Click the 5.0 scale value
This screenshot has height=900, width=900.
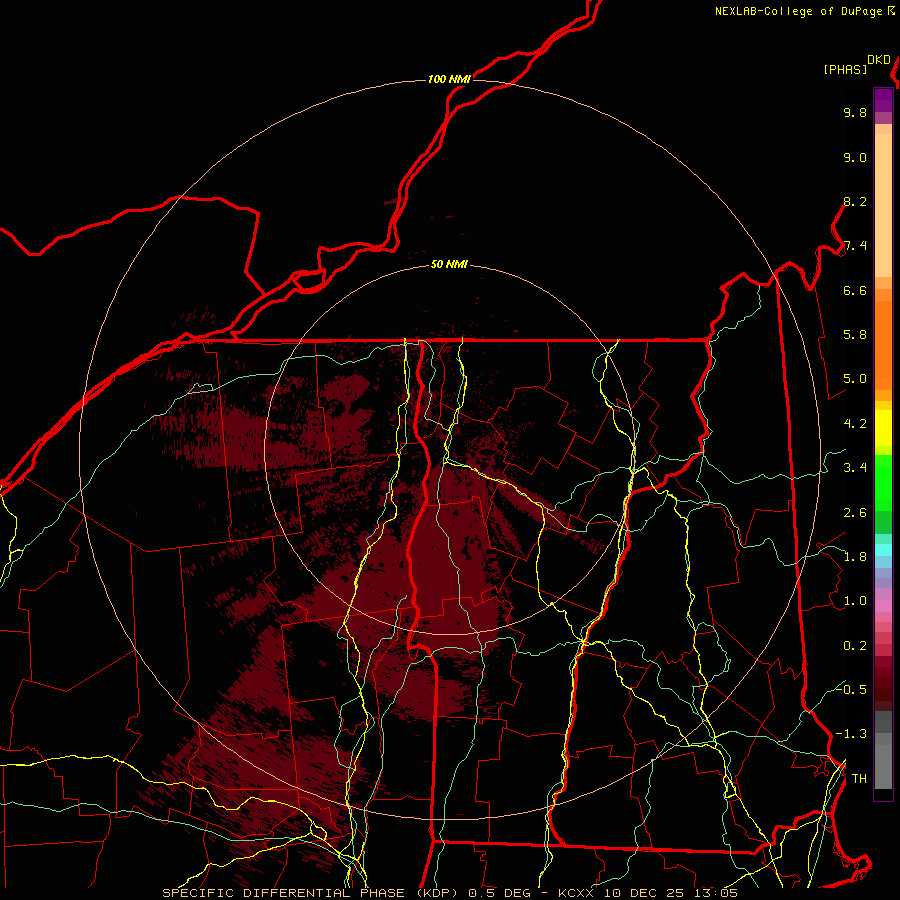tap(855, 379)
